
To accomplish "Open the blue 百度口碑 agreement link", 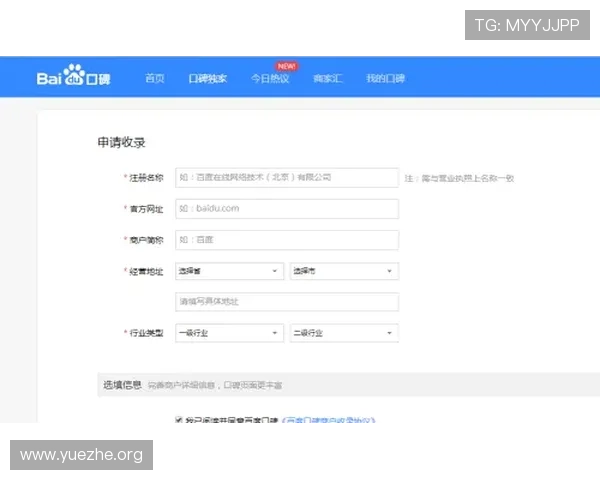I will (328, 420).
